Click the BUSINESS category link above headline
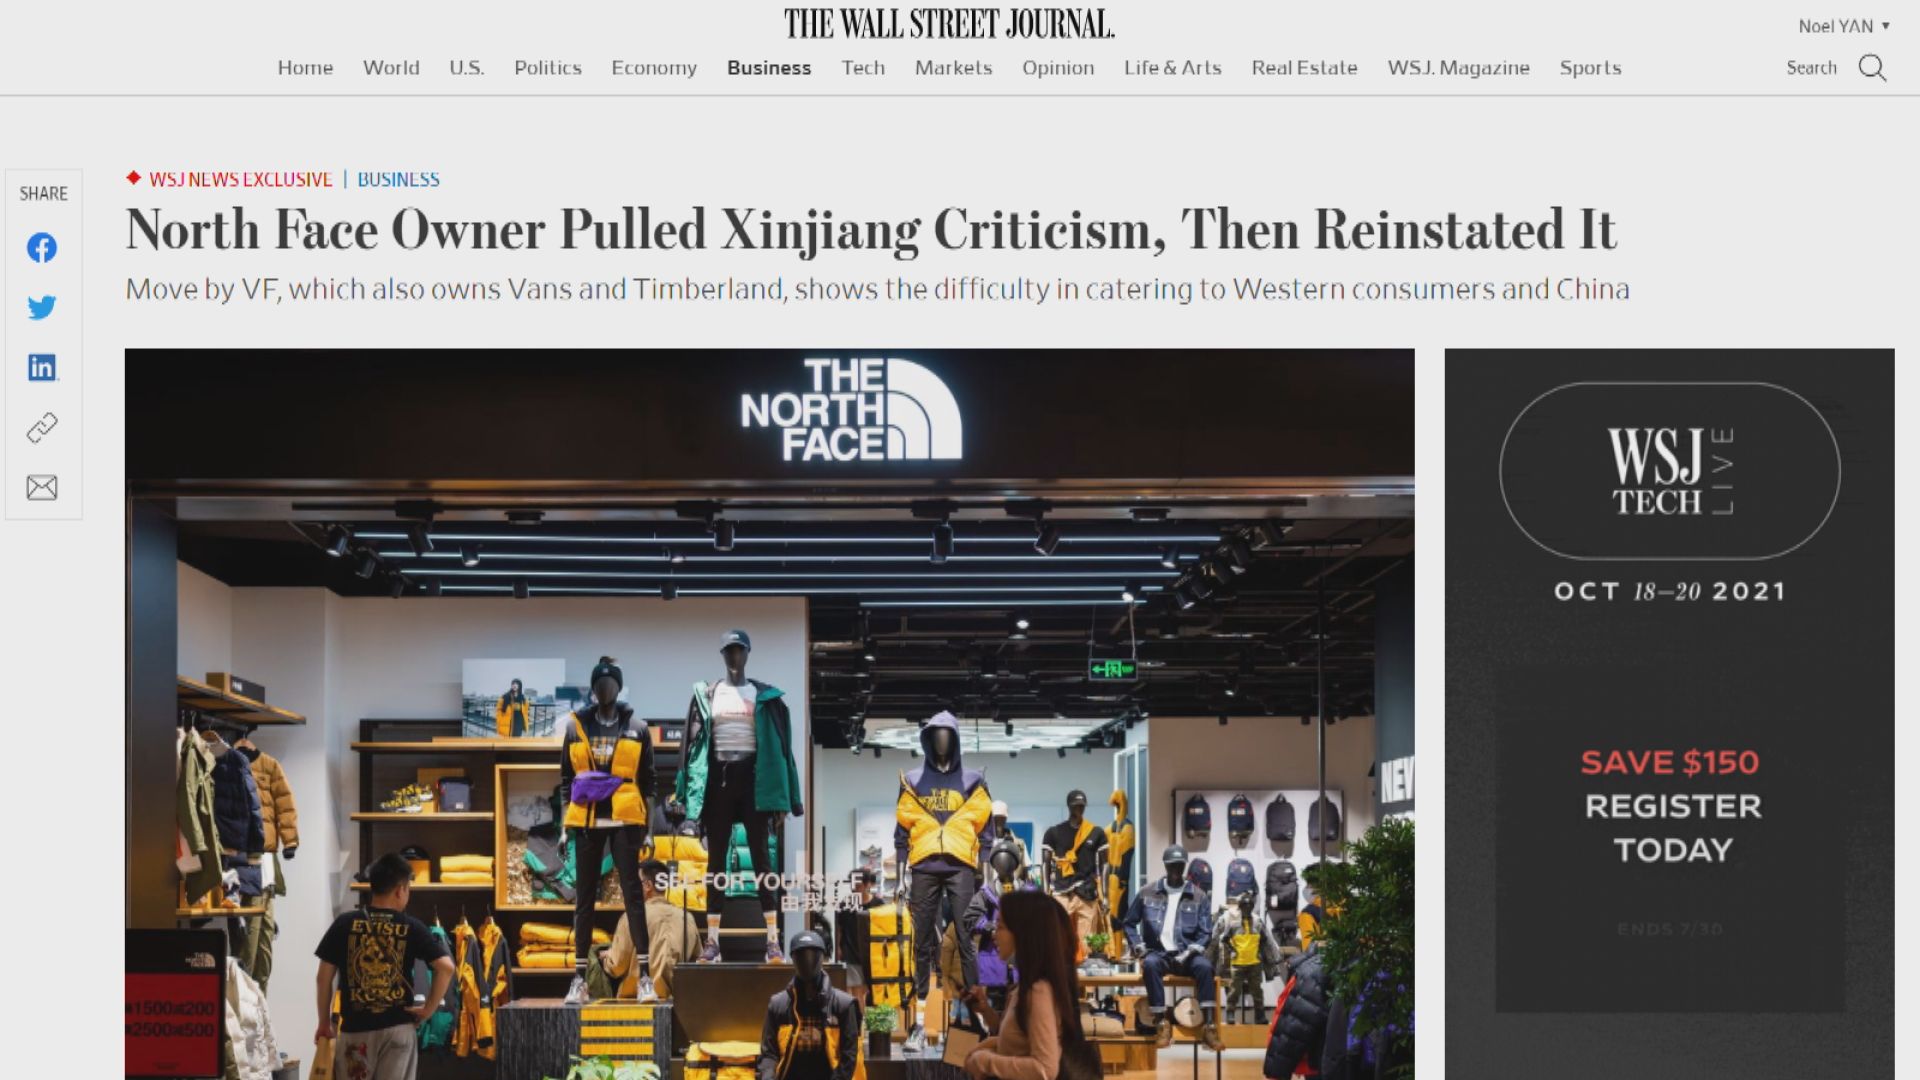This screenshot has width=1920, height=1080. click(x=398, y=179)
